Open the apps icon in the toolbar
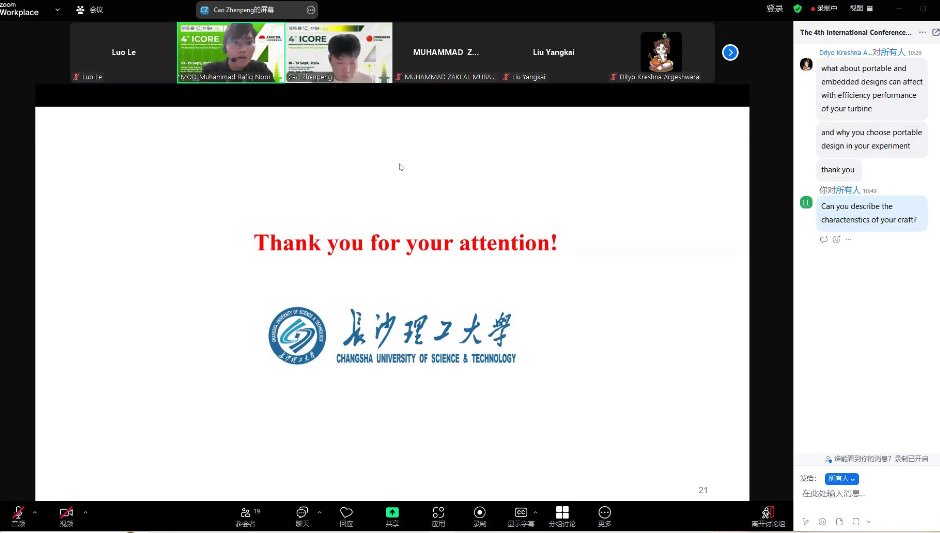Screen dimensions: 940x533 tap(438, 513)
